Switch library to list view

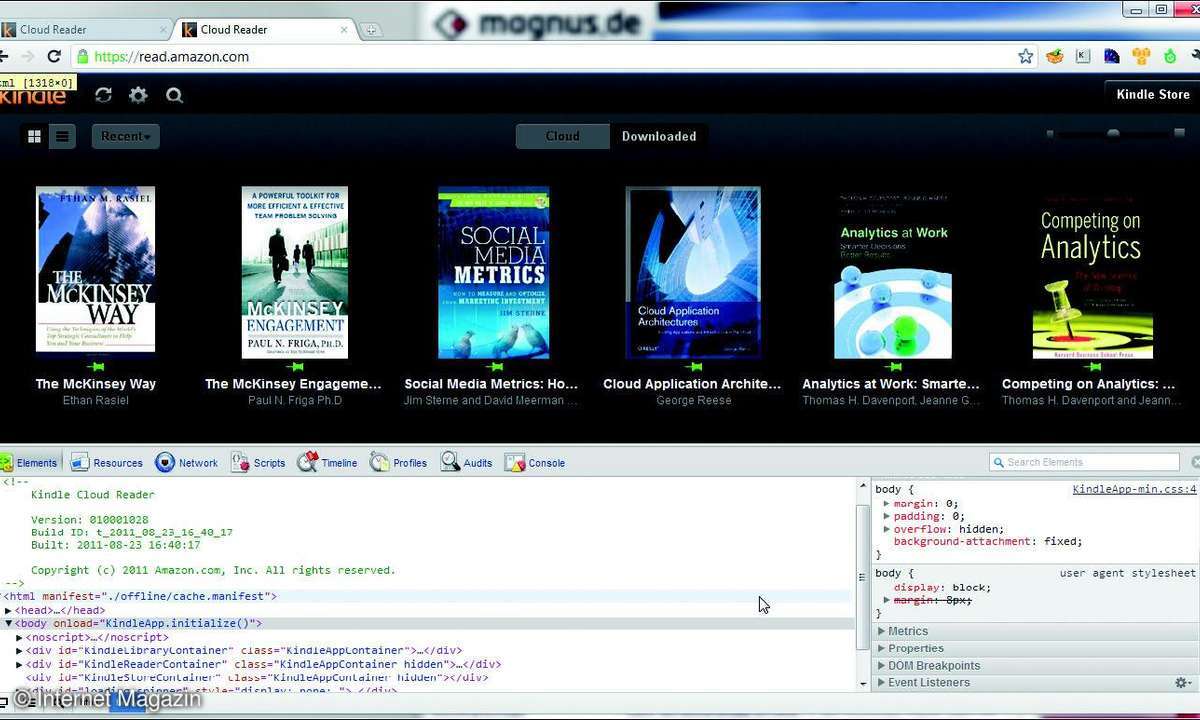[x=62, y=136]
